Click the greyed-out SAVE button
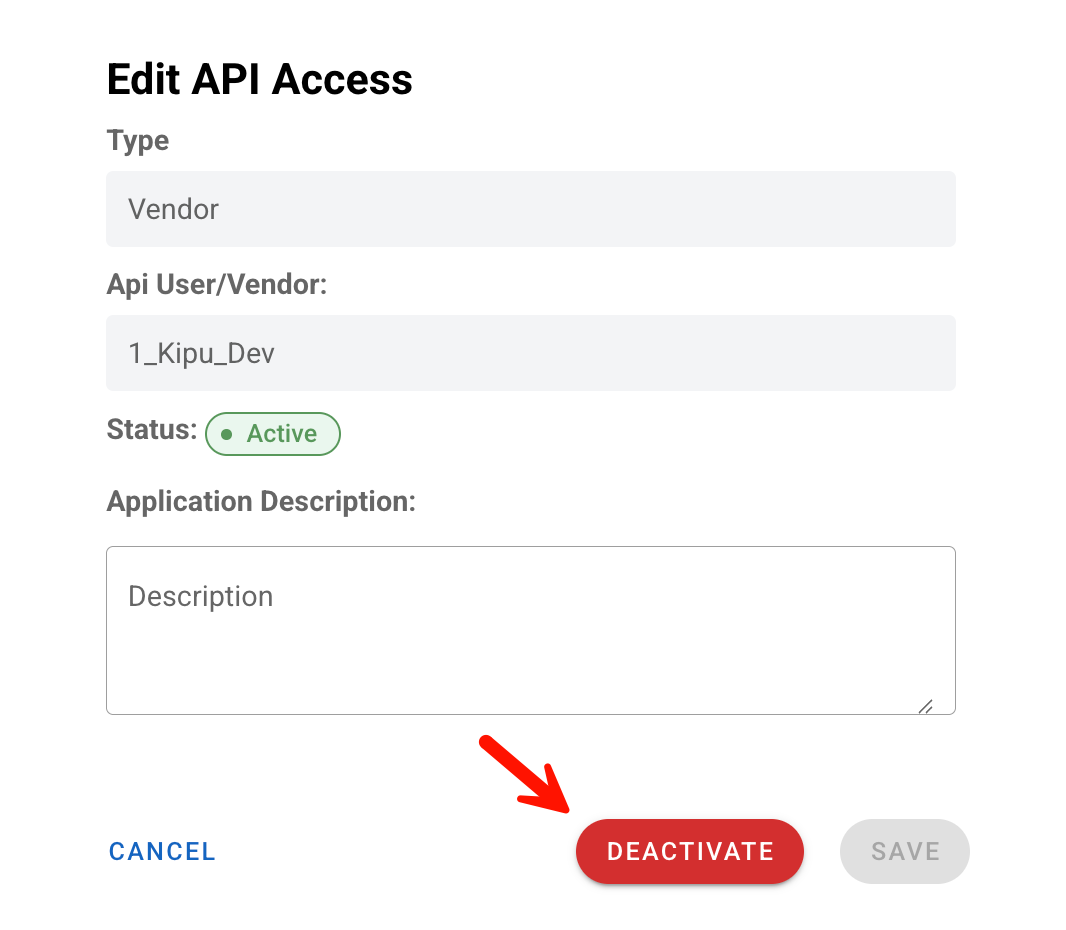1066x930 pixels. (905, 851)
